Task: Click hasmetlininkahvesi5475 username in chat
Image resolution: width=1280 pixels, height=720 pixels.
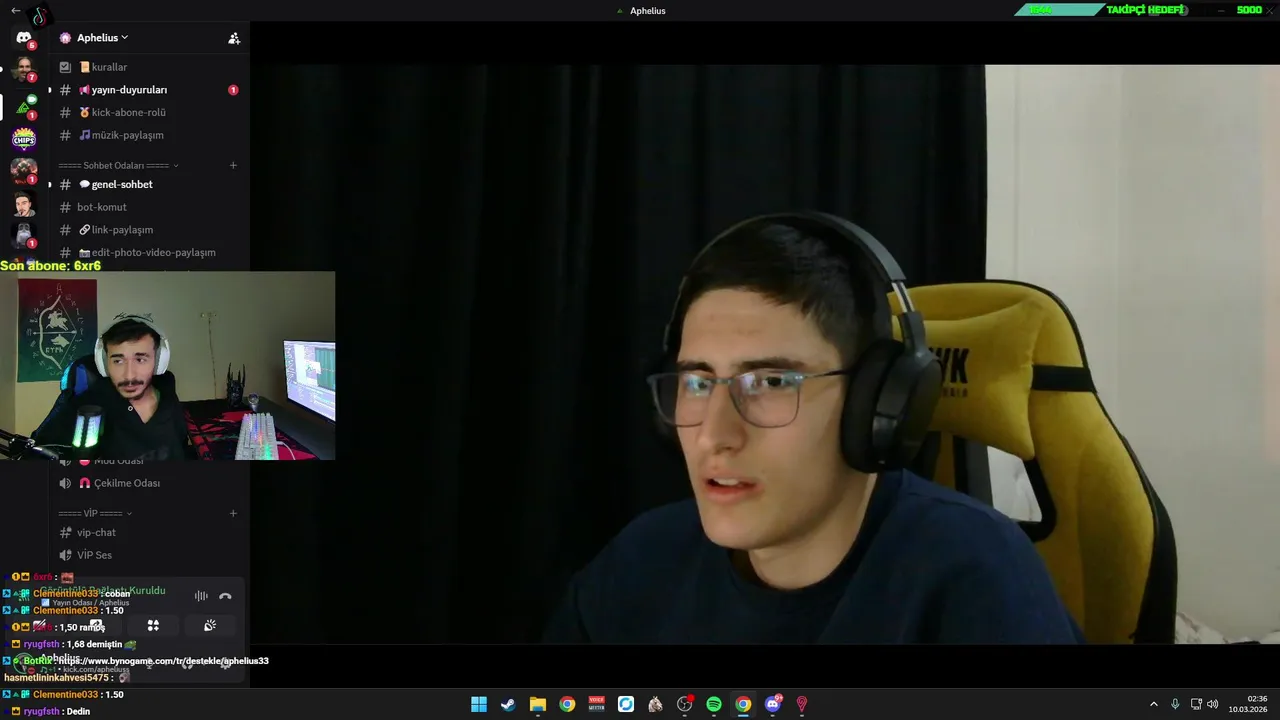Action: tap(57, 678)
